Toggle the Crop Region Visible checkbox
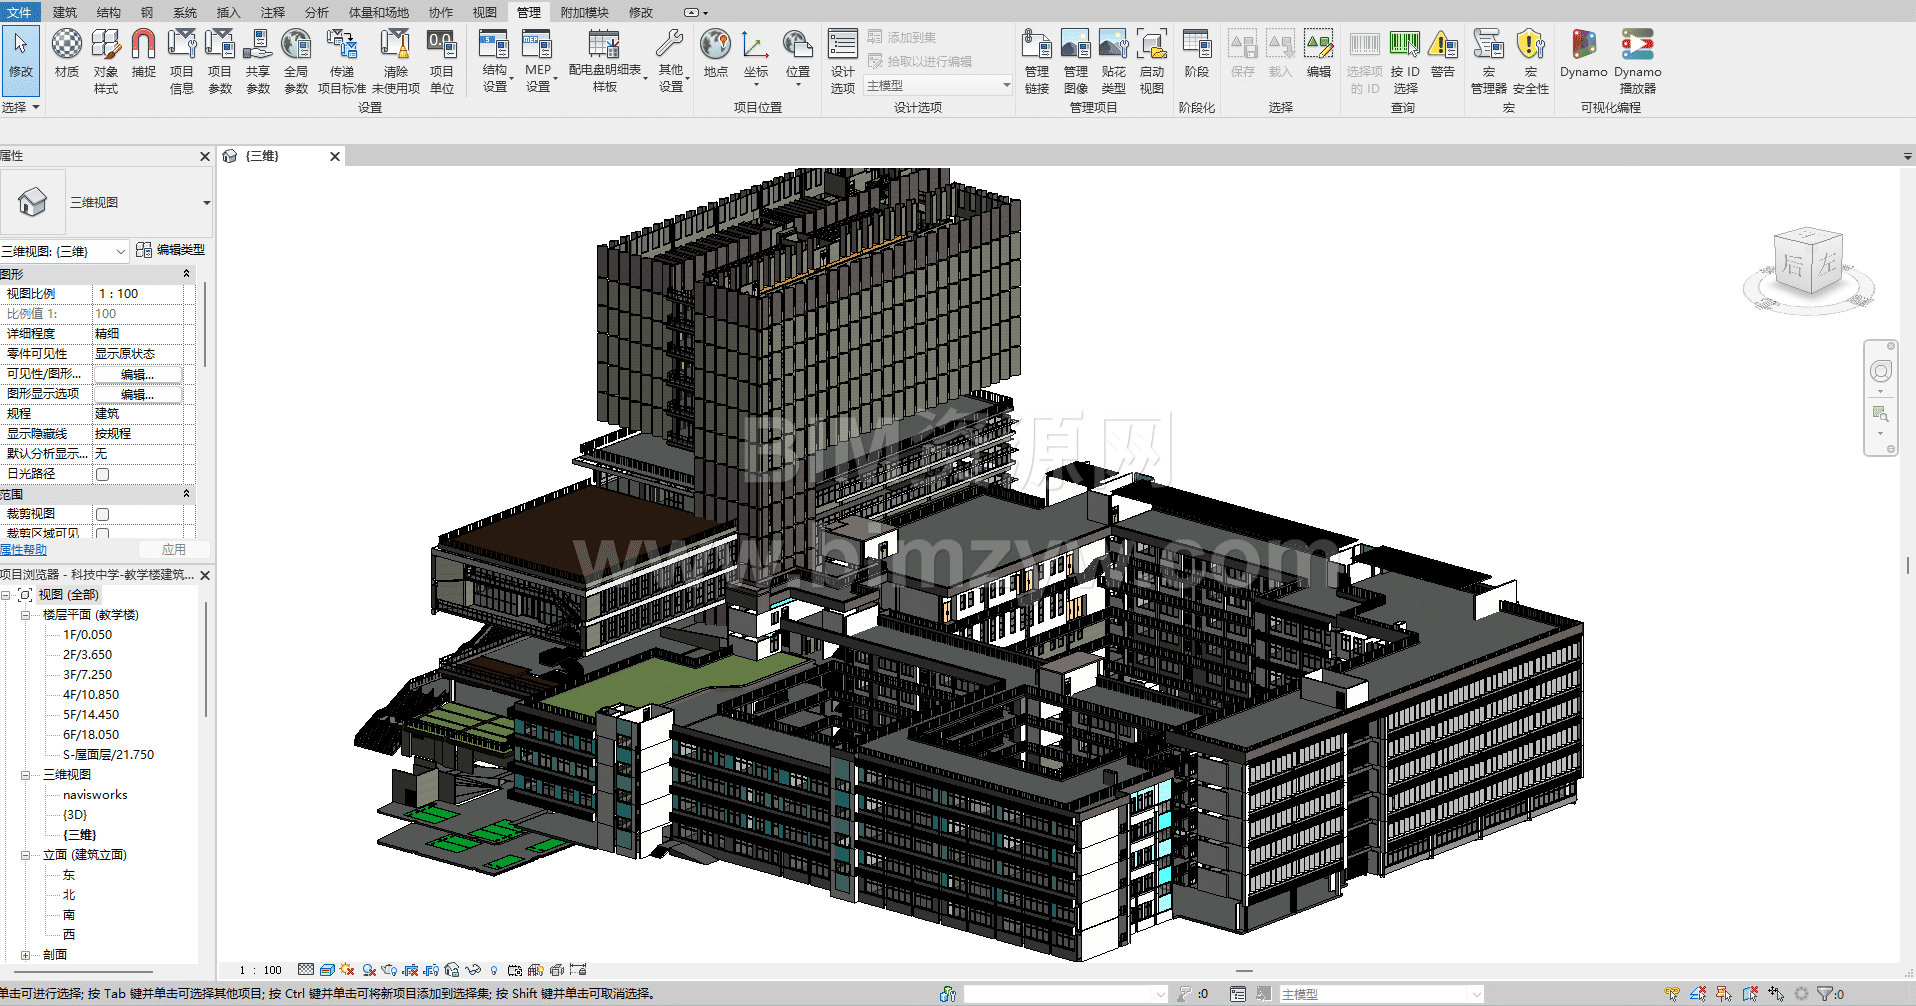This screenshot has height=1006, width=1916. (x=102, y=533)
